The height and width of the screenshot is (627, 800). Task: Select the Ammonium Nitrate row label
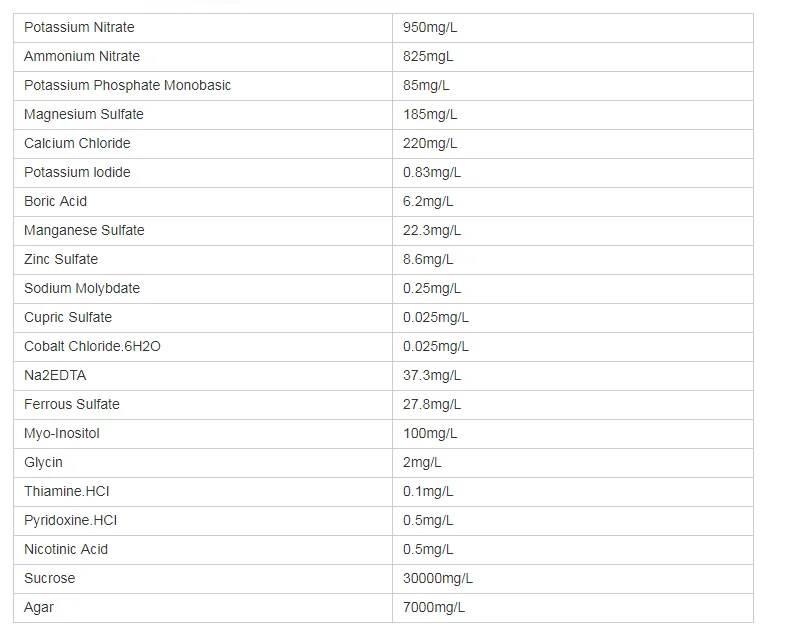click(x=82, y=56)
